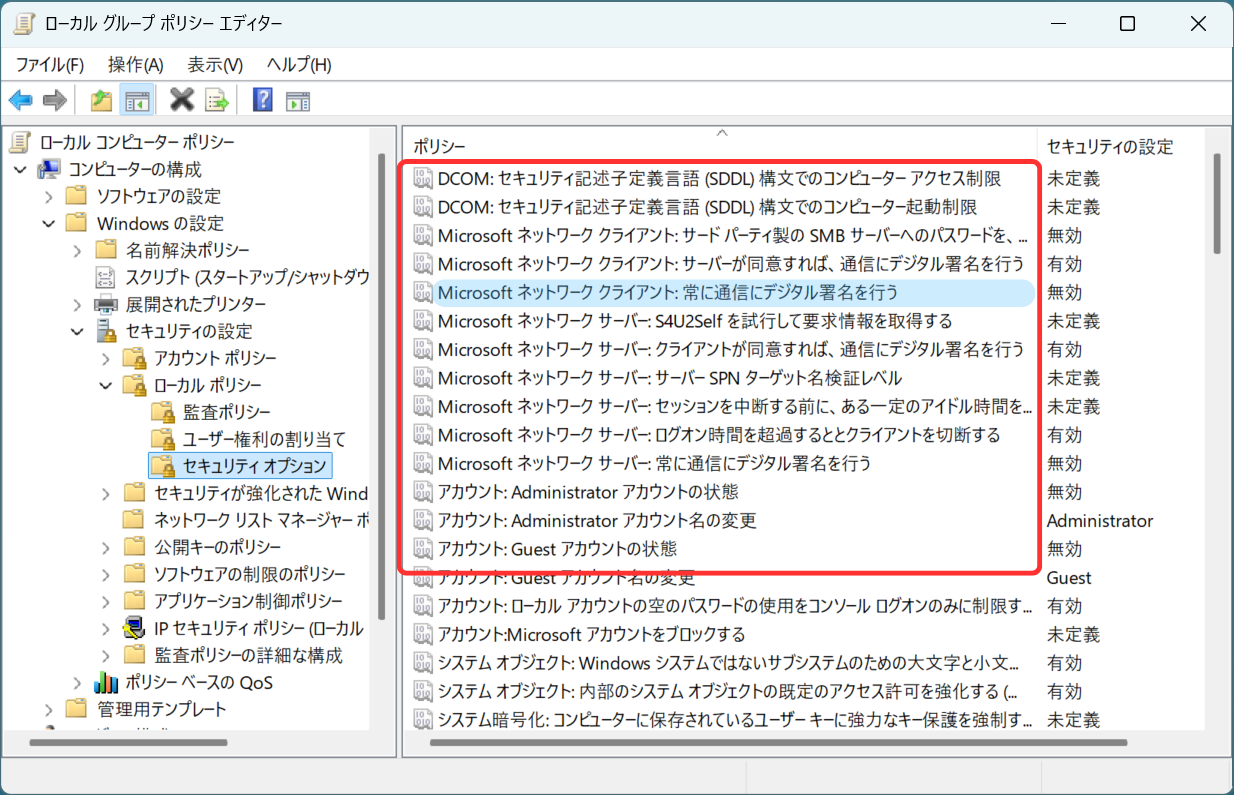The width and height of the screenshot is (1234, 795).
Task: Click the 監査ポリシー folder icon
Action: [163, 412]
